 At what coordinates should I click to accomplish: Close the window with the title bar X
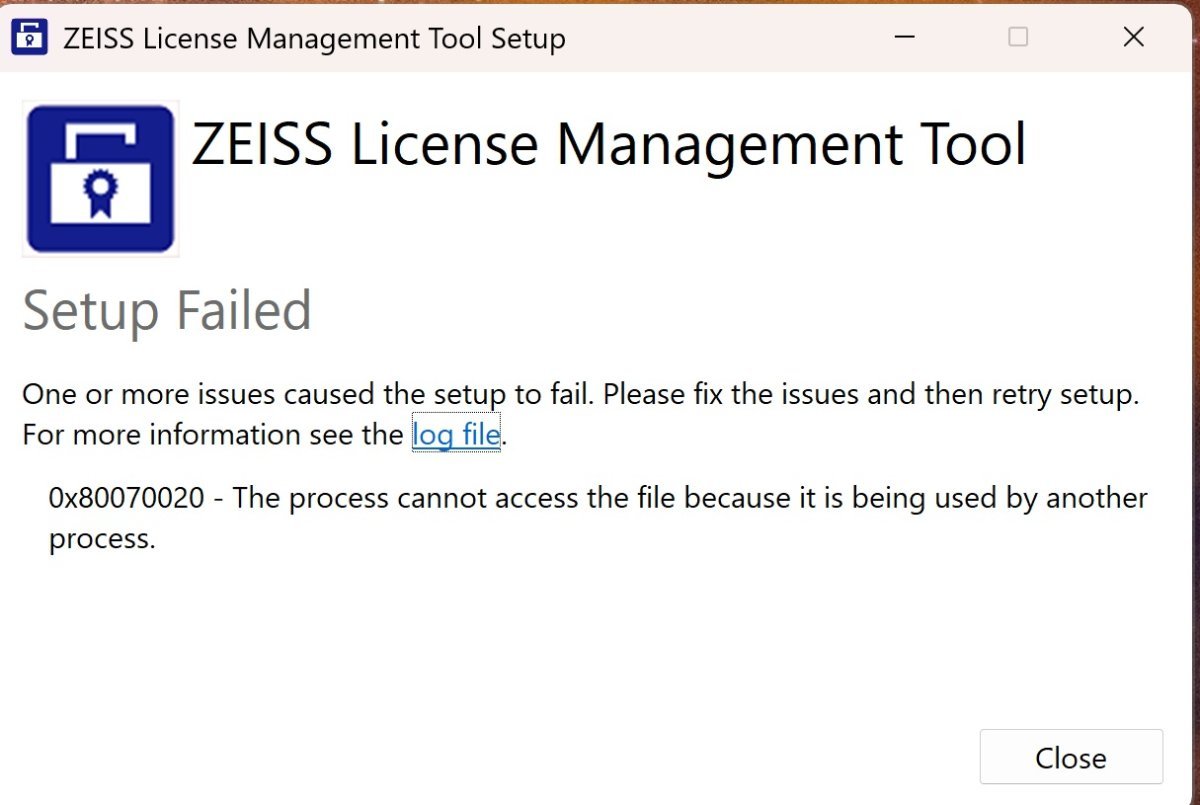(1133, 38)
